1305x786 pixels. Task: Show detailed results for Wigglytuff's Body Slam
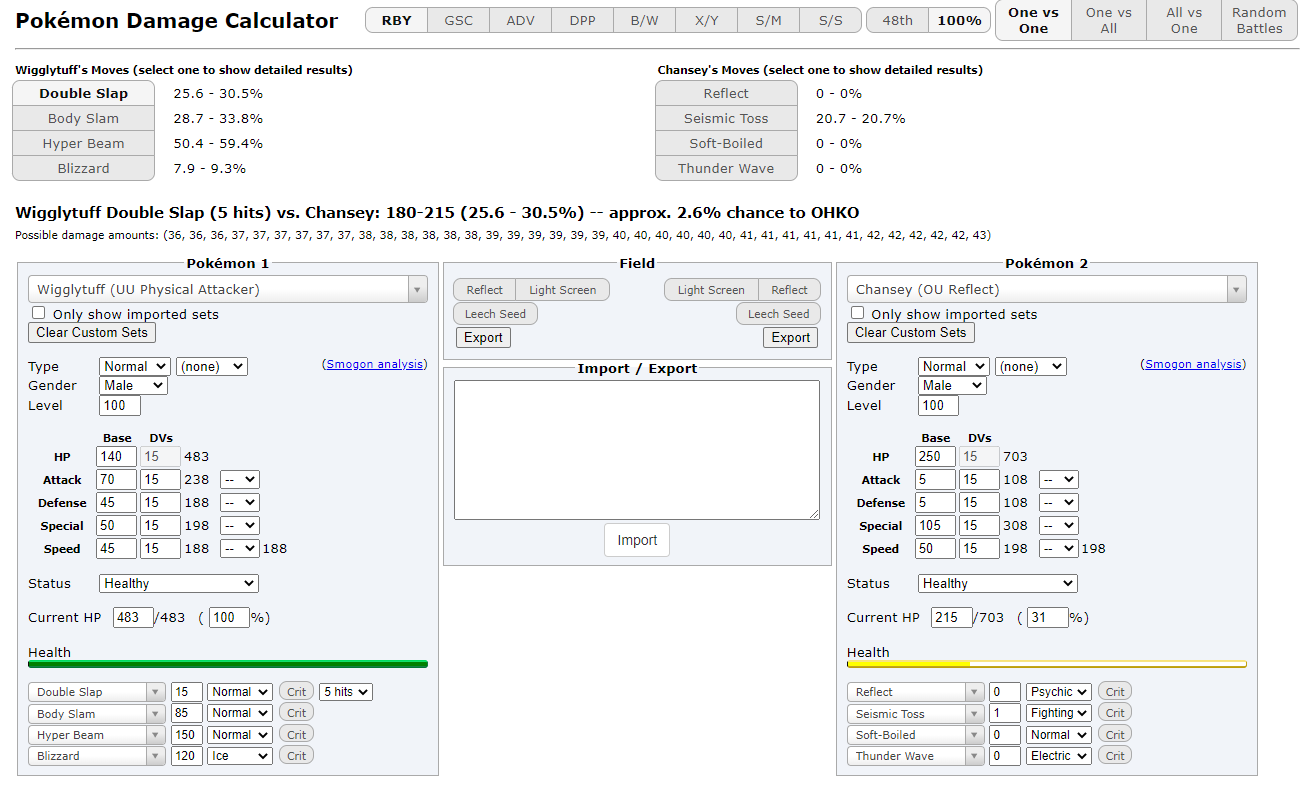point(84,118)
